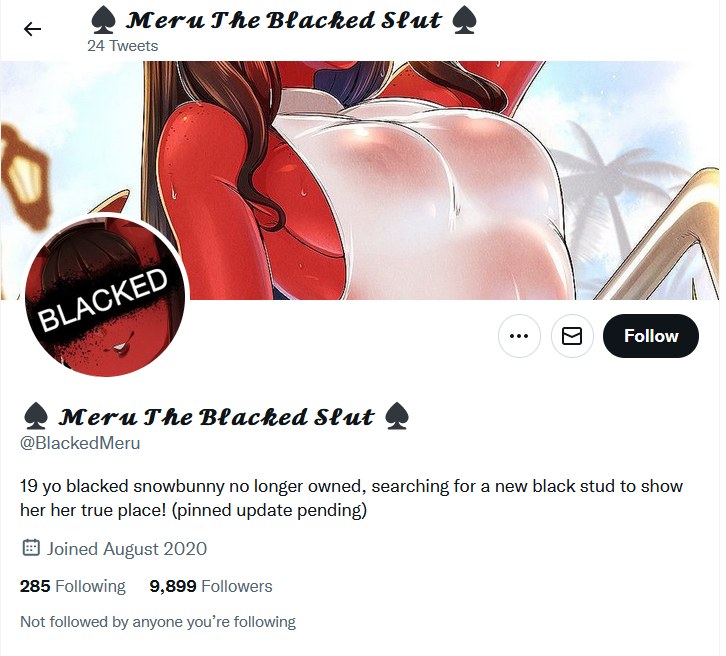Click 'Not followed by anyone you're following'
Screen dimensions: 726x656
point(158,622)
